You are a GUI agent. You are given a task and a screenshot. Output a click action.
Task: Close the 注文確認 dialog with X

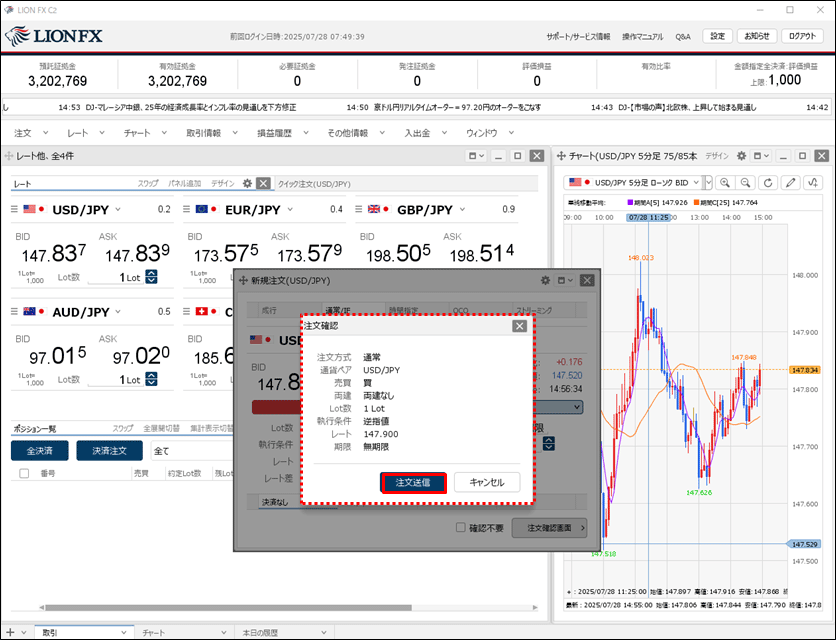pyautogui.click(x=519, y=326)
